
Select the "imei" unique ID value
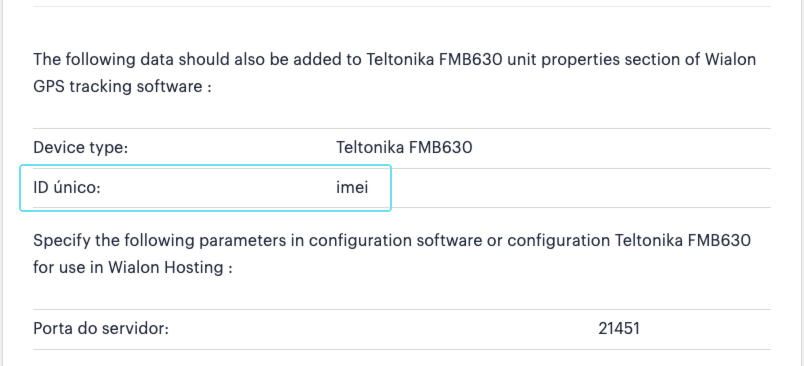pos(352,188)
